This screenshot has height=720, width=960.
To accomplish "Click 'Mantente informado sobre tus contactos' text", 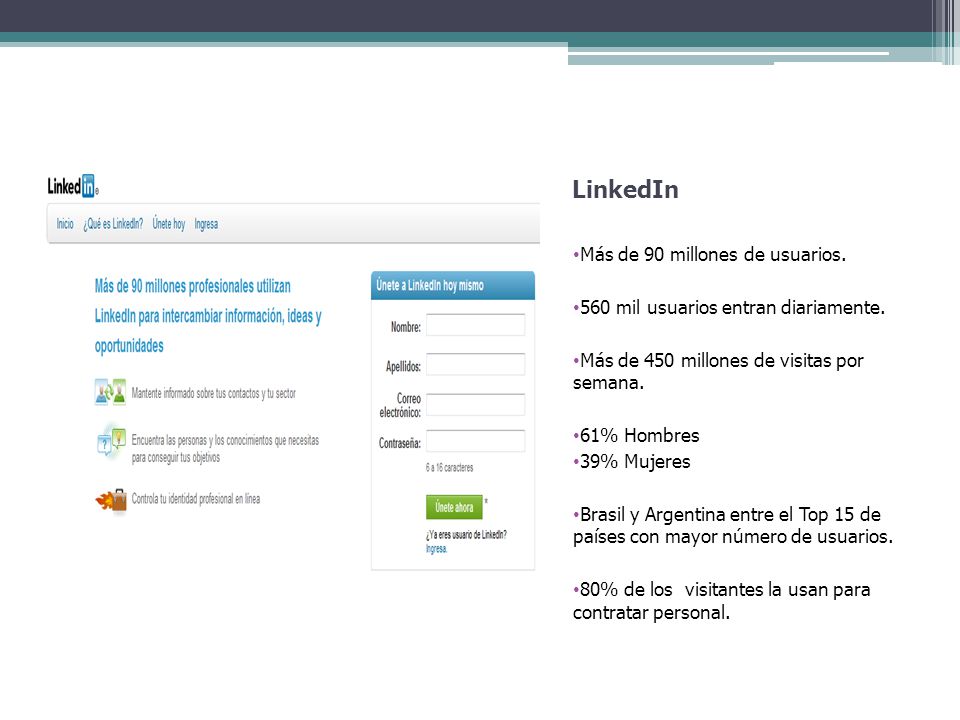I will [x=214, y=393].
